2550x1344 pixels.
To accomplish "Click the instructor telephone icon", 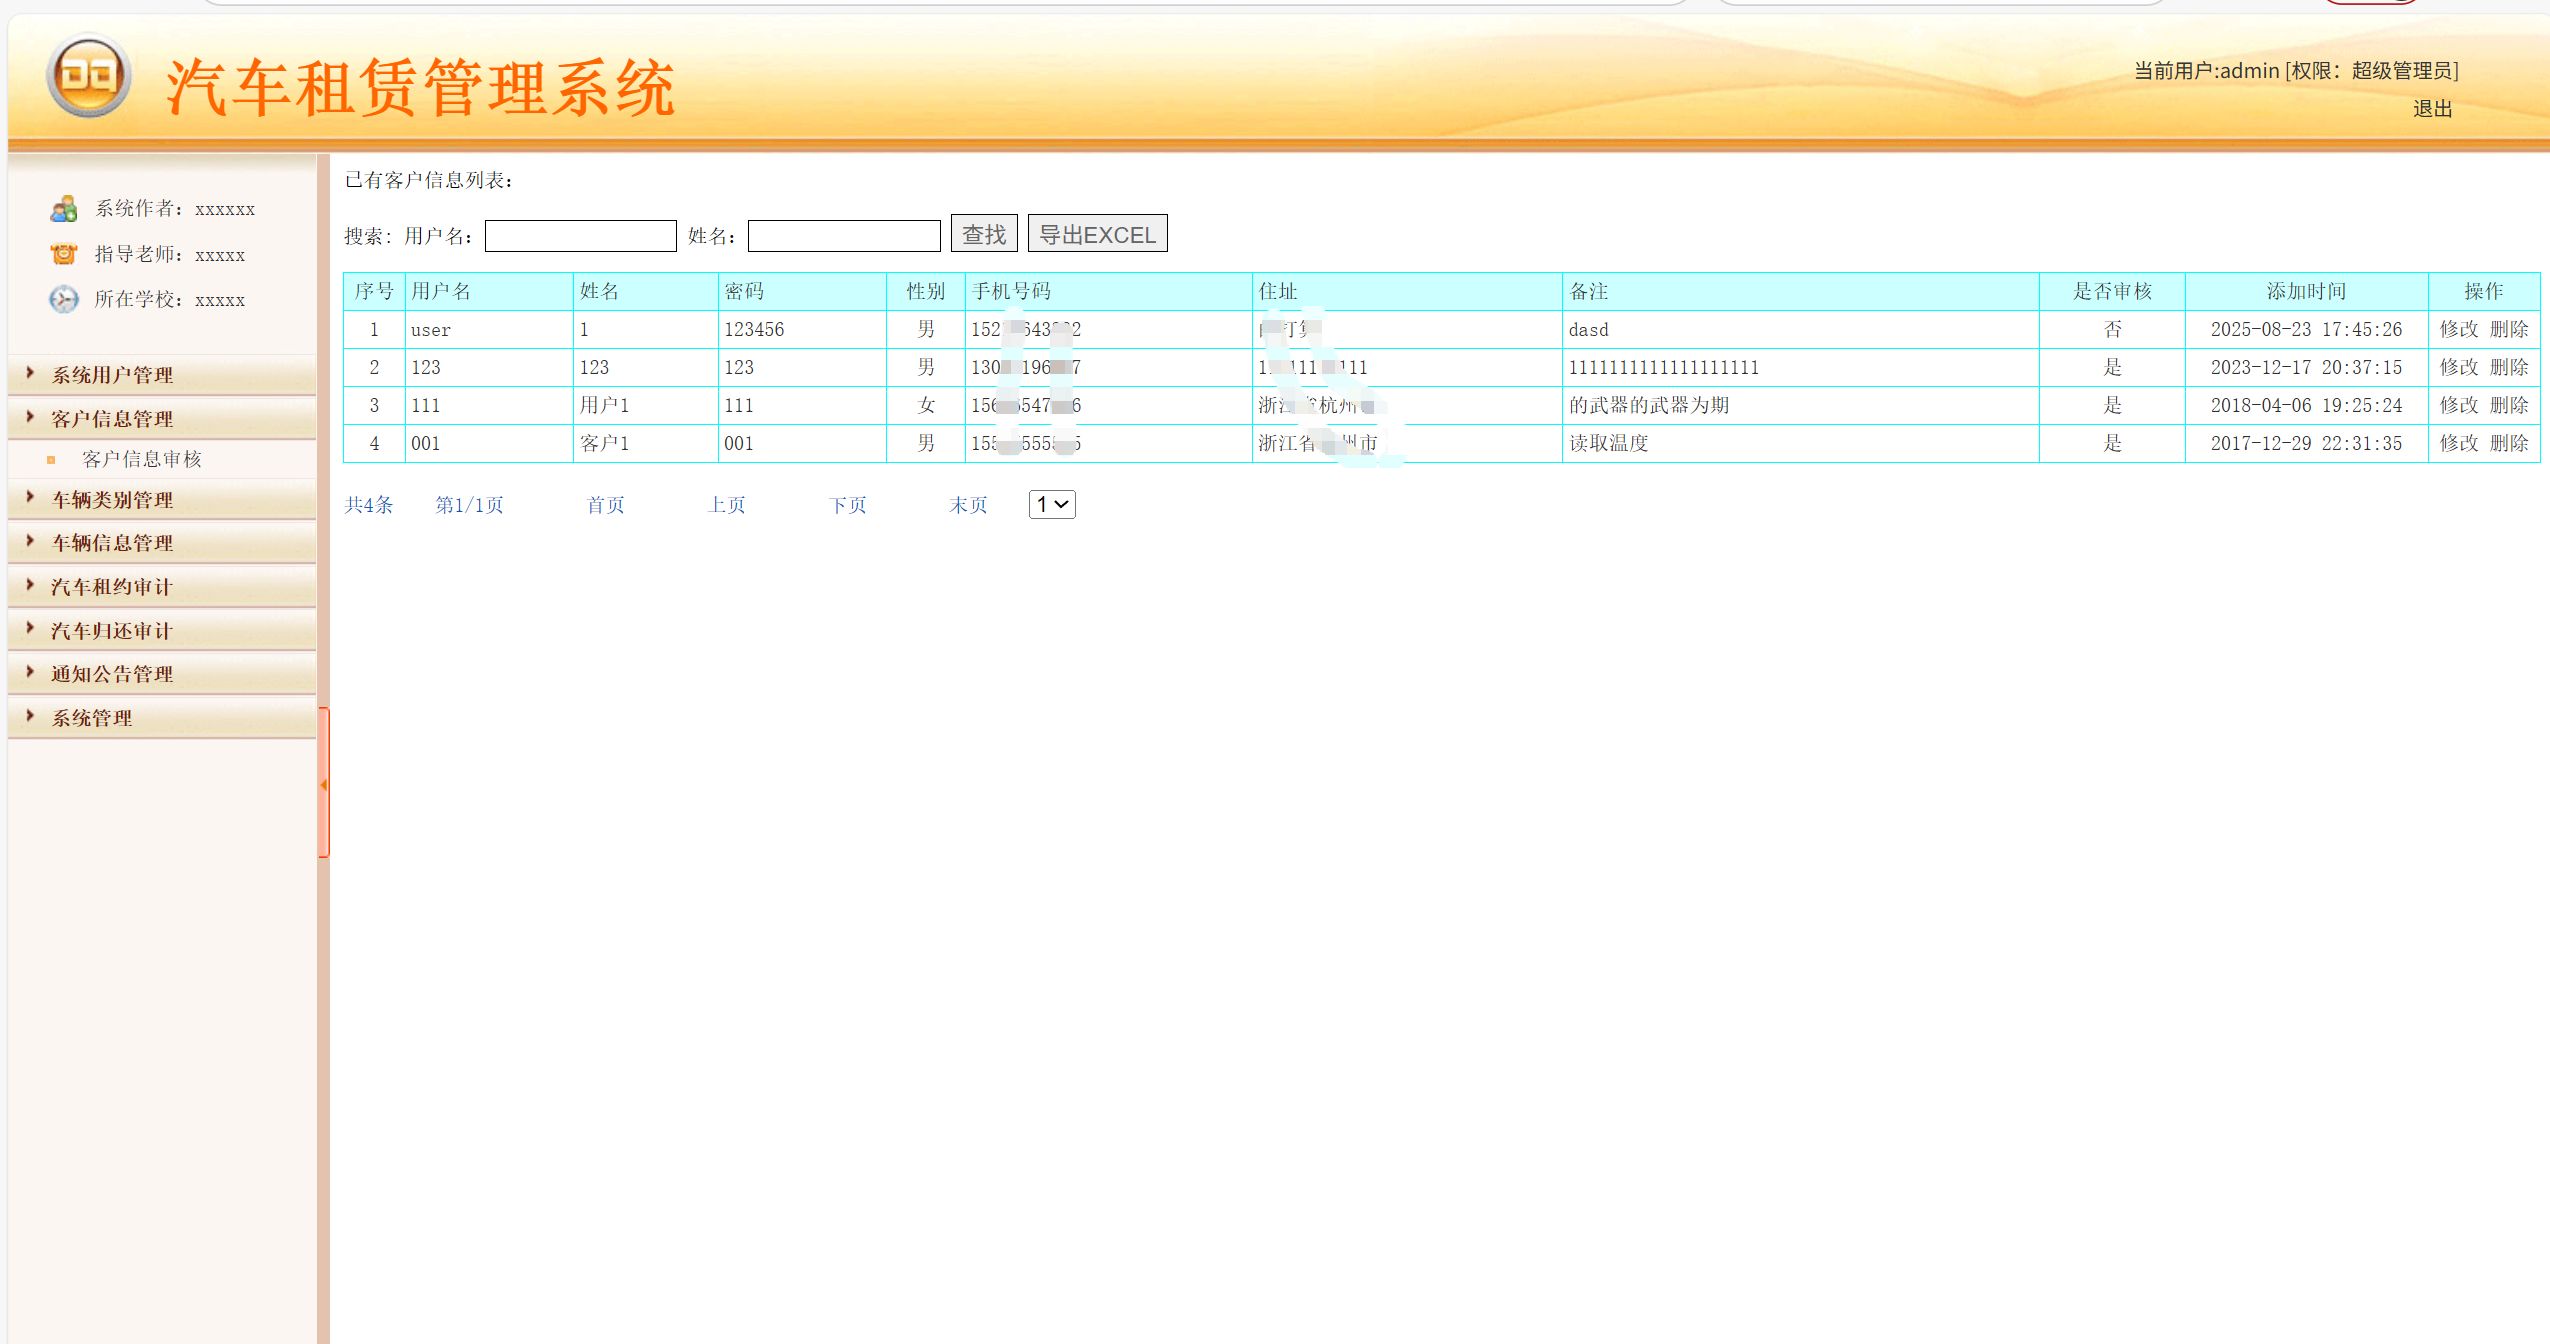I will [x=64, y=254].
